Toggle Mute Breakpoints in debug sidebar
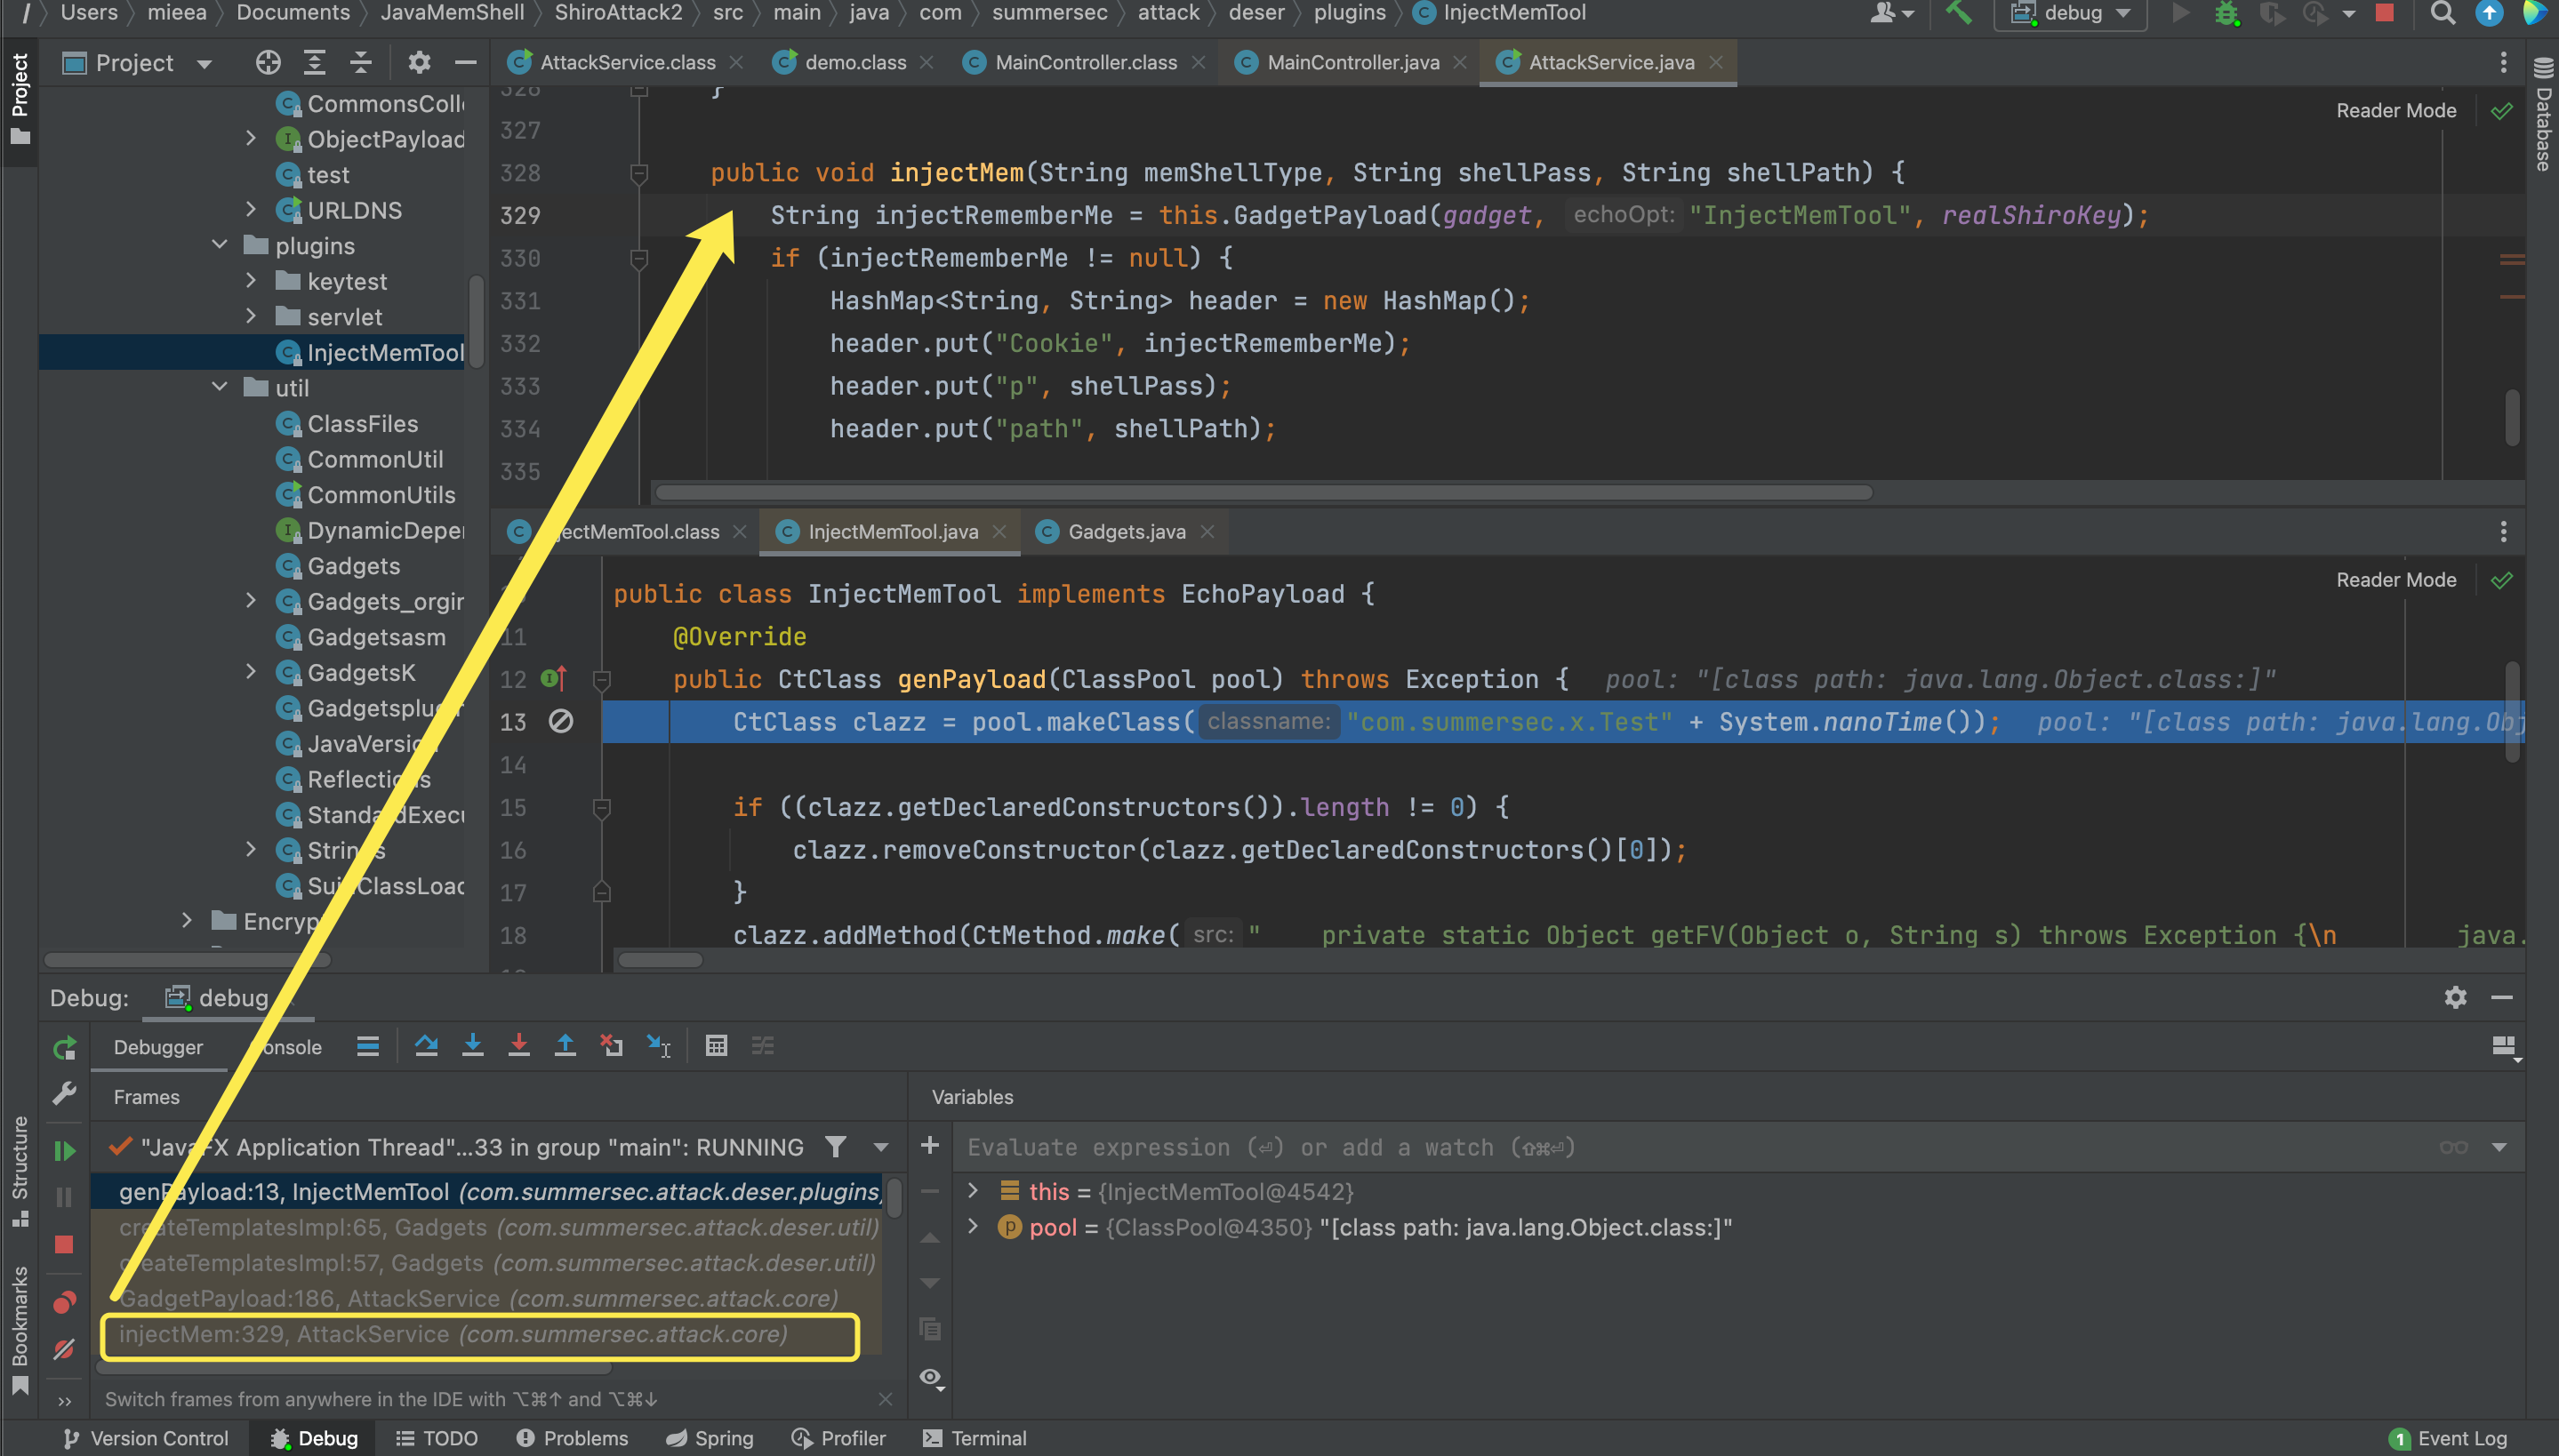The height and width of the screenshot is (1456, 2559). (64, 1350)
